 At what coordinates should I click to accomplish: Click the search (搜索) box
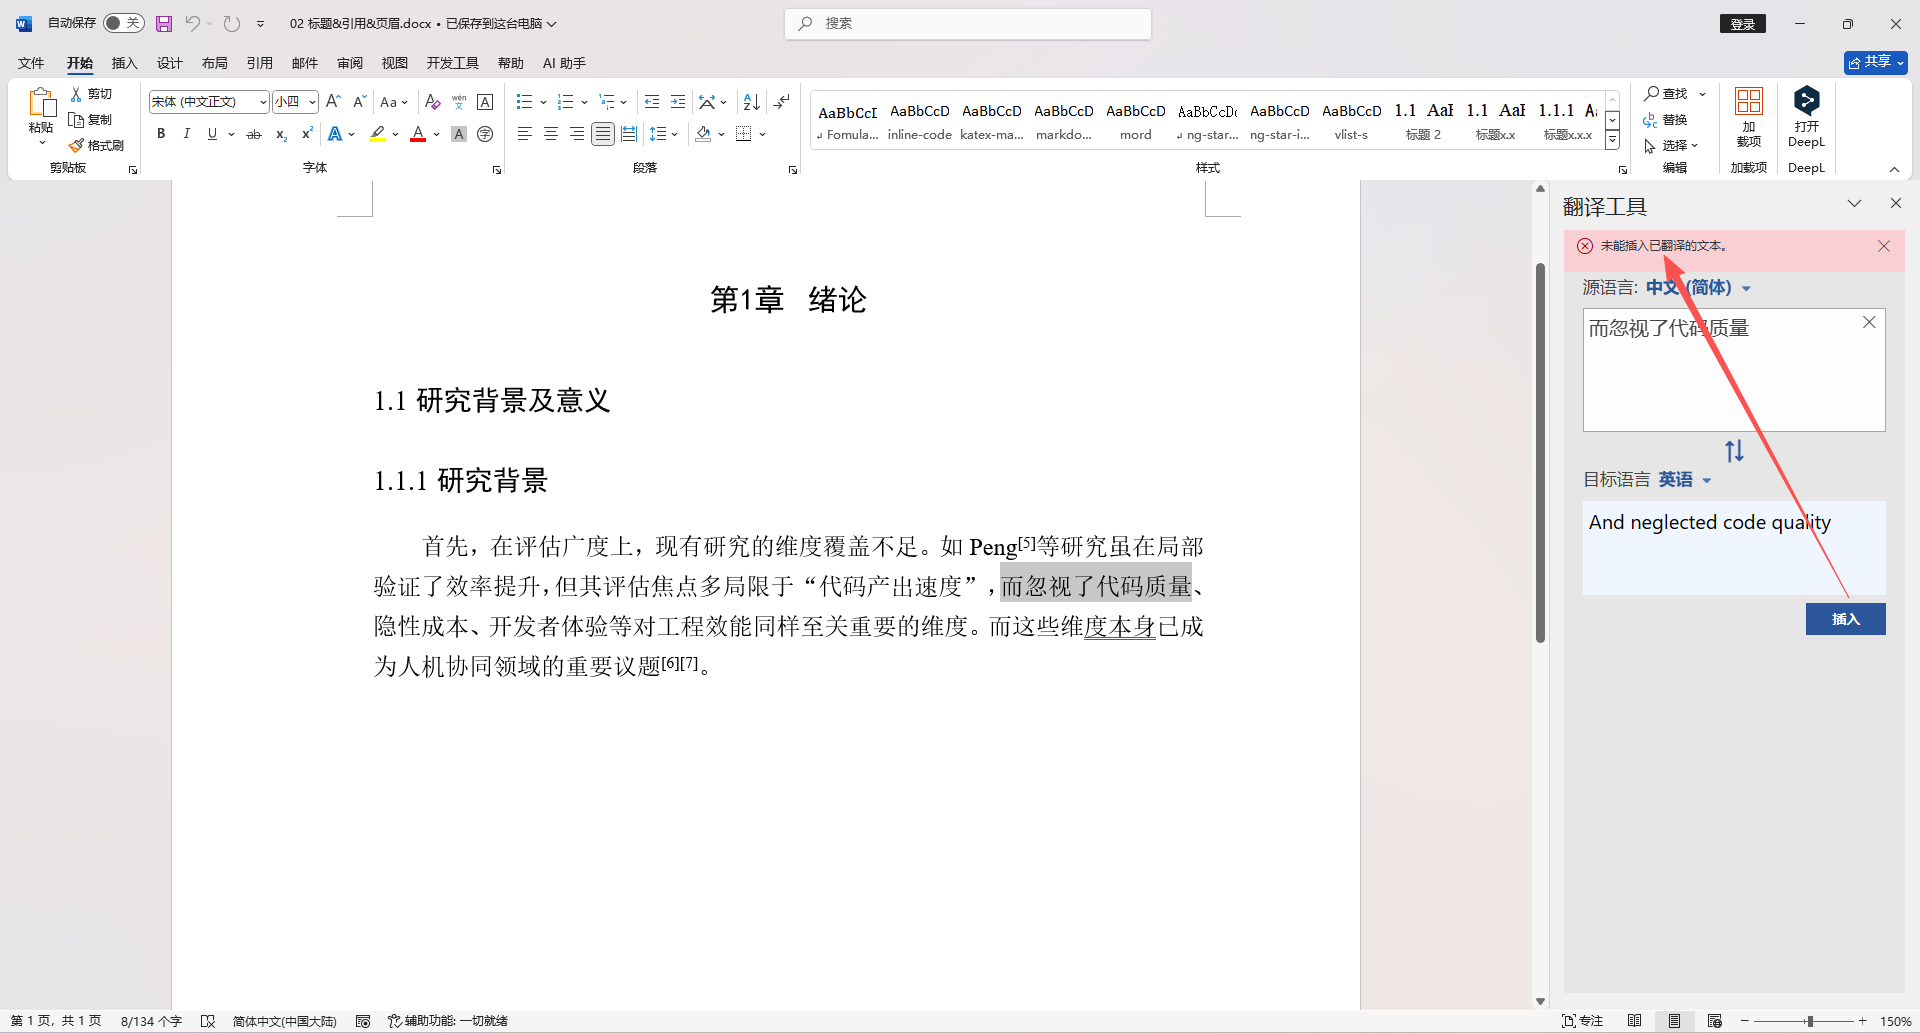pyautogui.click(x=968, y=23)
